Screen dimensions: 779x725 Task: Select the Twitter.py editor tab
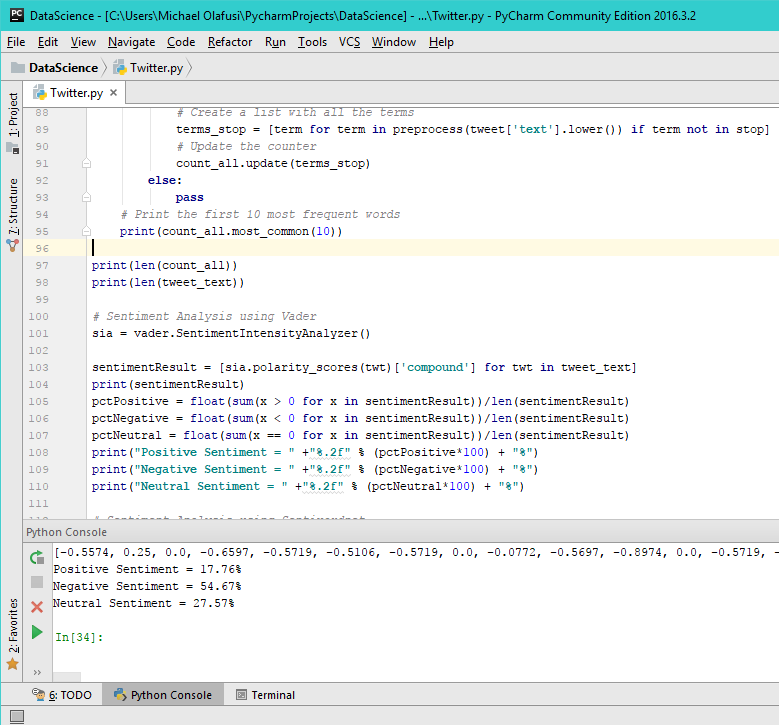click(x=76, y=93)
